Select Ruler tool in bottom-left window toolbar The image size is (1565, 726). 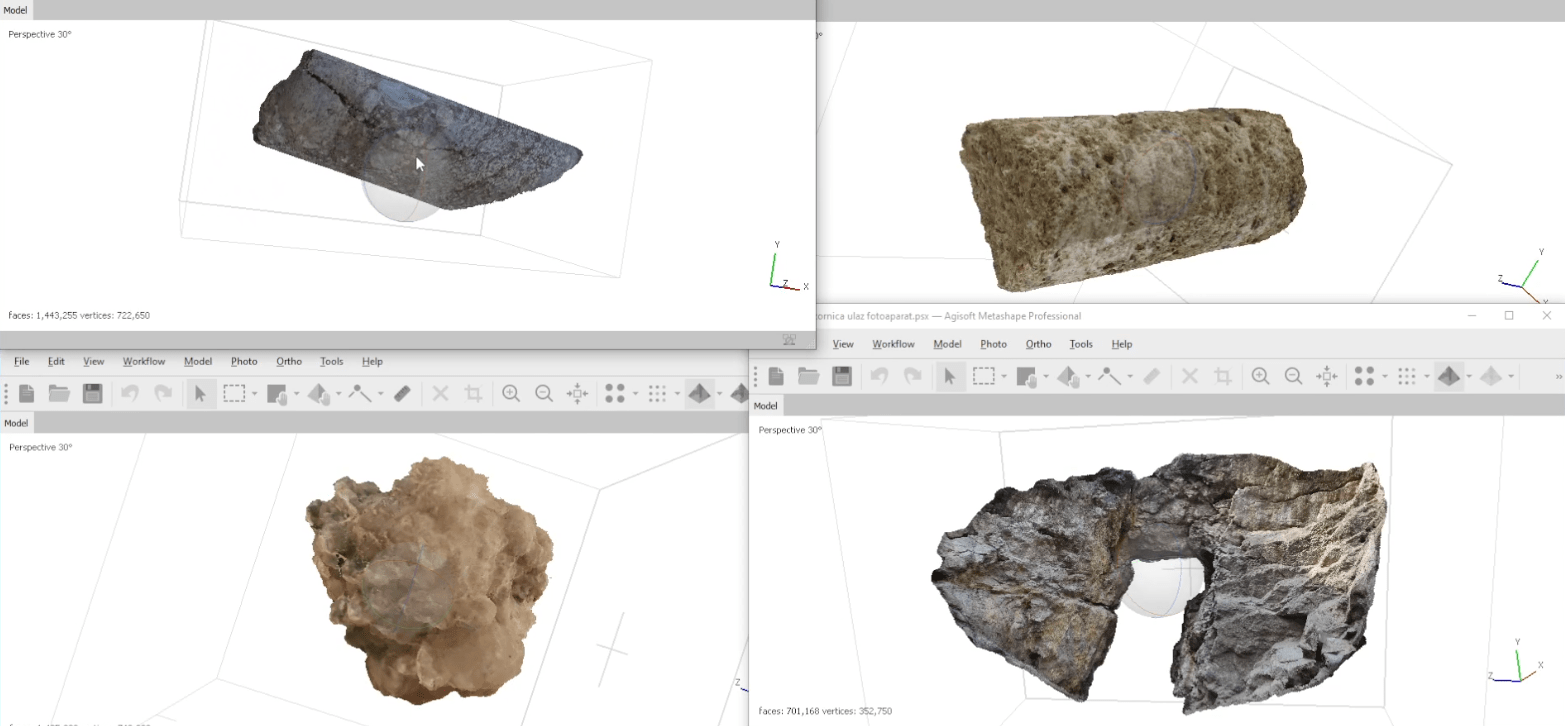coord(403,394)
